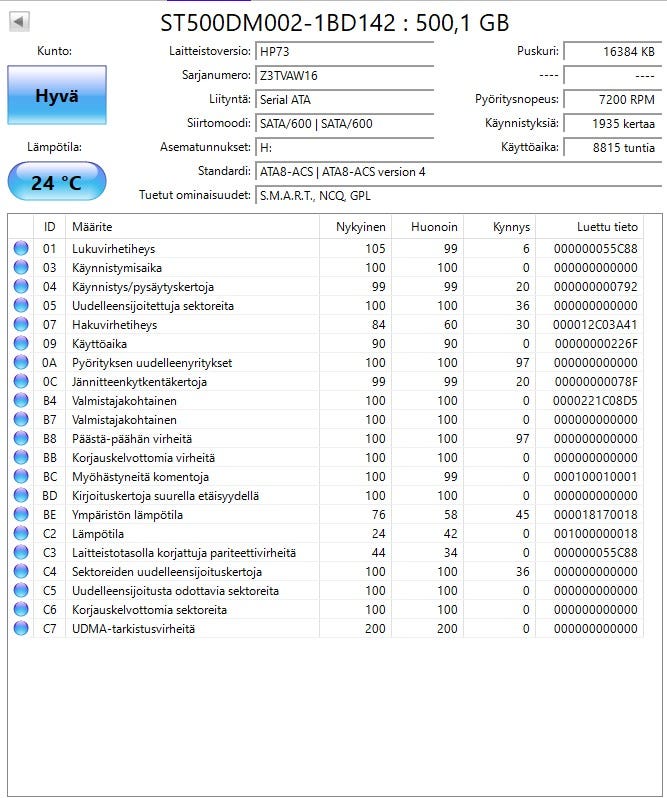The width and height of the screenshot is (667, 798).
Task: Click the Nykyinen column header
Action: coord(356,226)
